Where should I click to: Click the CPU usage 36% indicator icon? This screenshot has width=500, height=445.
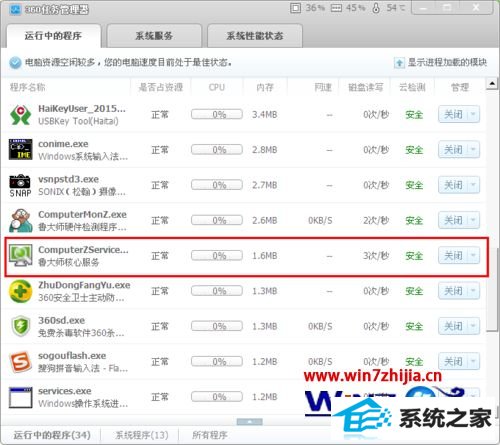tap(295, 8)
